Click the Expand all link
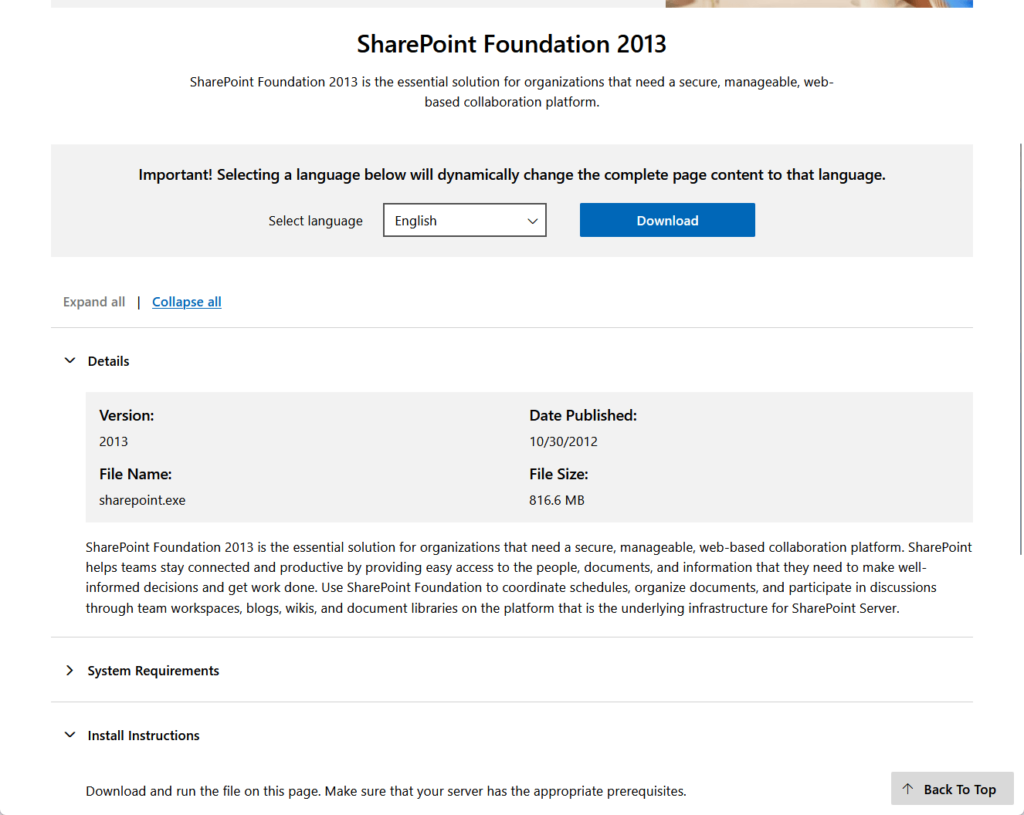 point(94,302)
